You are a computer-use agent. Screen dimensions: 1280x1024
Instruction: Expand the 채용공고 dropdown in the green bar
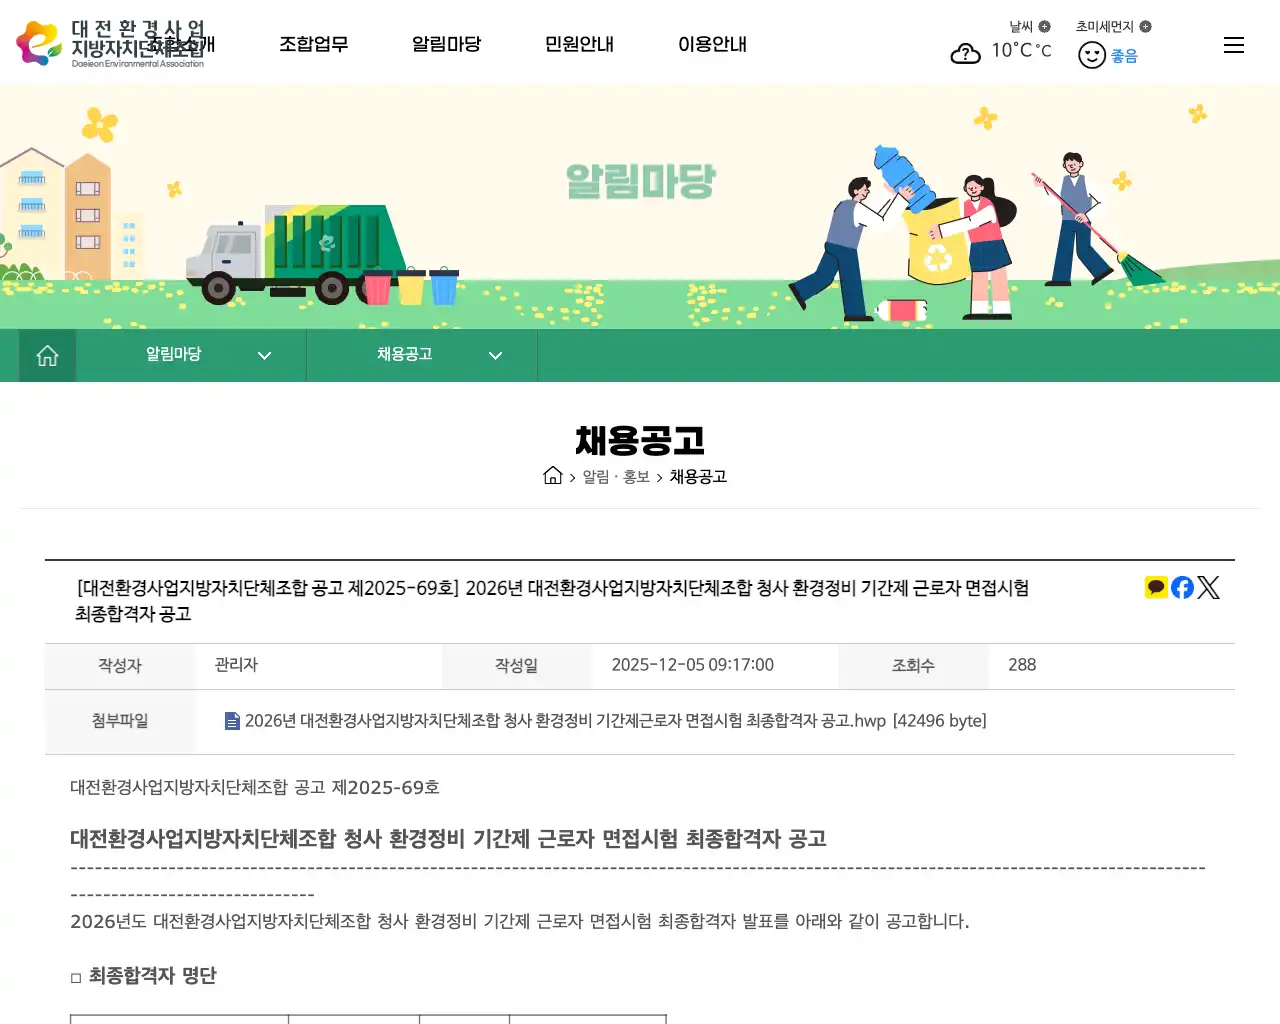coord(494,355)
